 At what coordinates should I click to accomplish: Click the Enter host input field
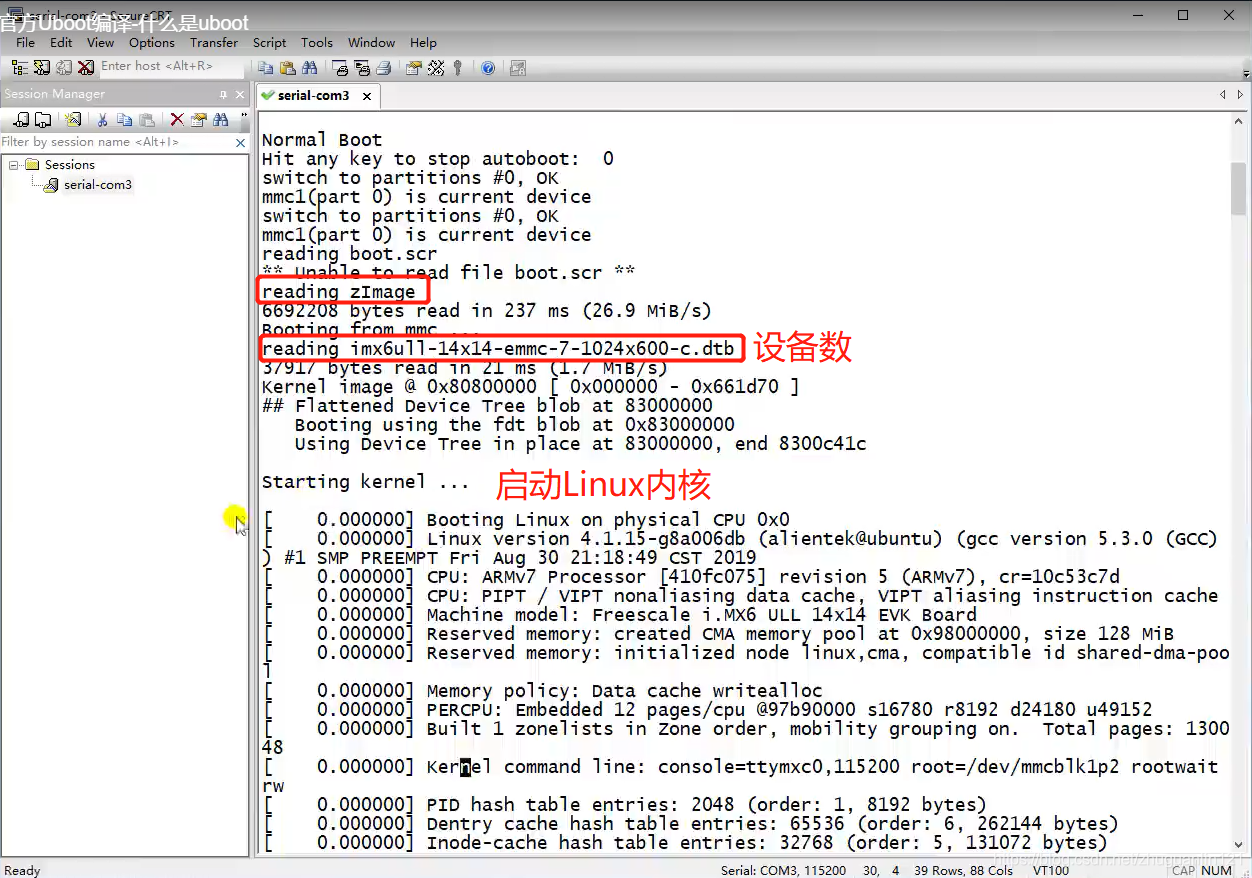tap(170, 66)
